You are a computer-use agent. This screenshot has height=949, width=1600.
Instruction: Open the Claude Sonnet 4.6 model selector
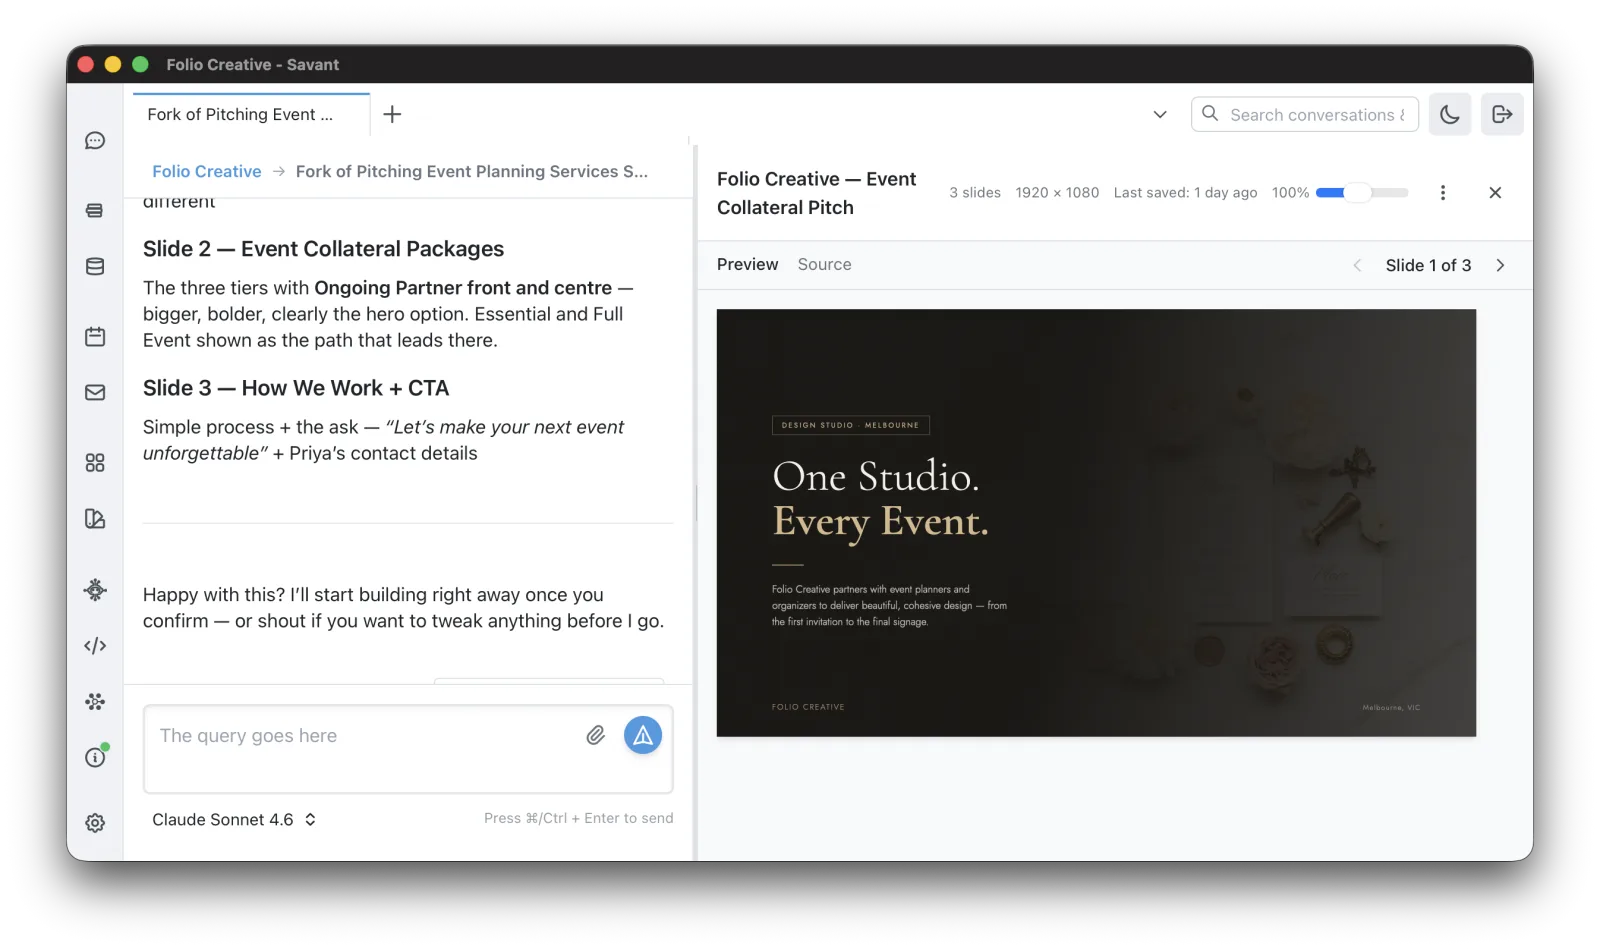234,820
